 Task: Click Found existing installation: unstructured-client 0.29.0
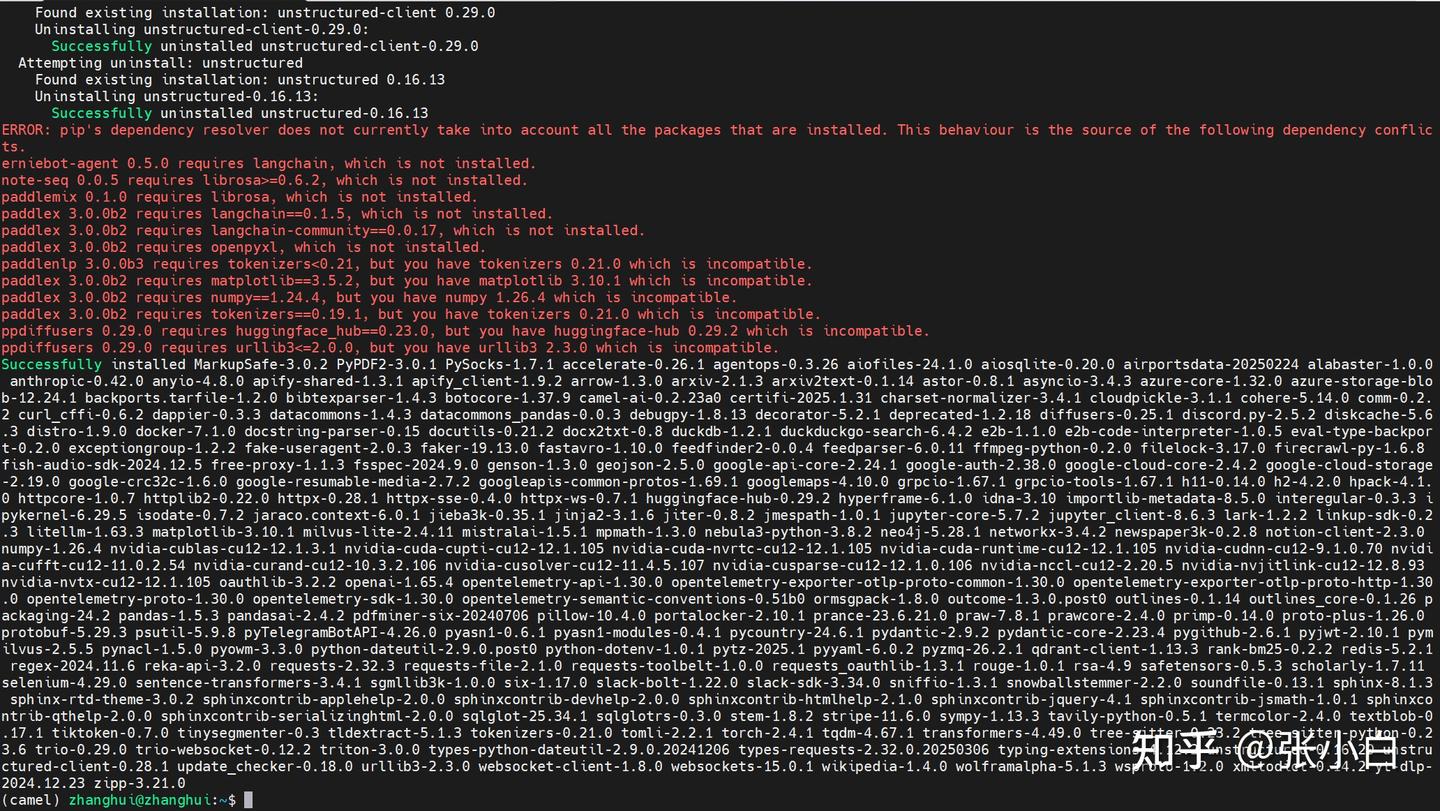click(x=264, y=13)
